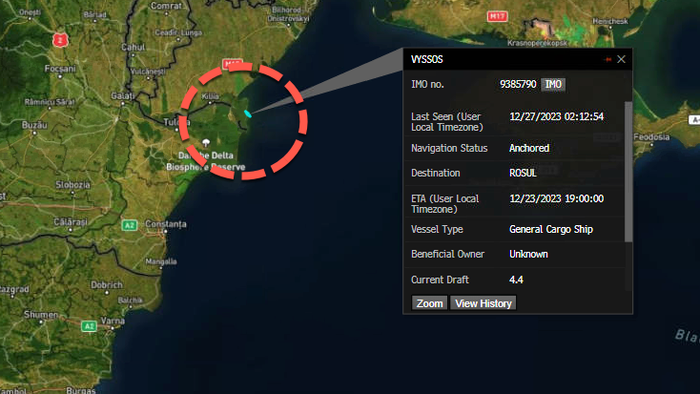This screenshot has height=394, width=700.
Task: Click the Constanța city label
Action: pos(166,224)
